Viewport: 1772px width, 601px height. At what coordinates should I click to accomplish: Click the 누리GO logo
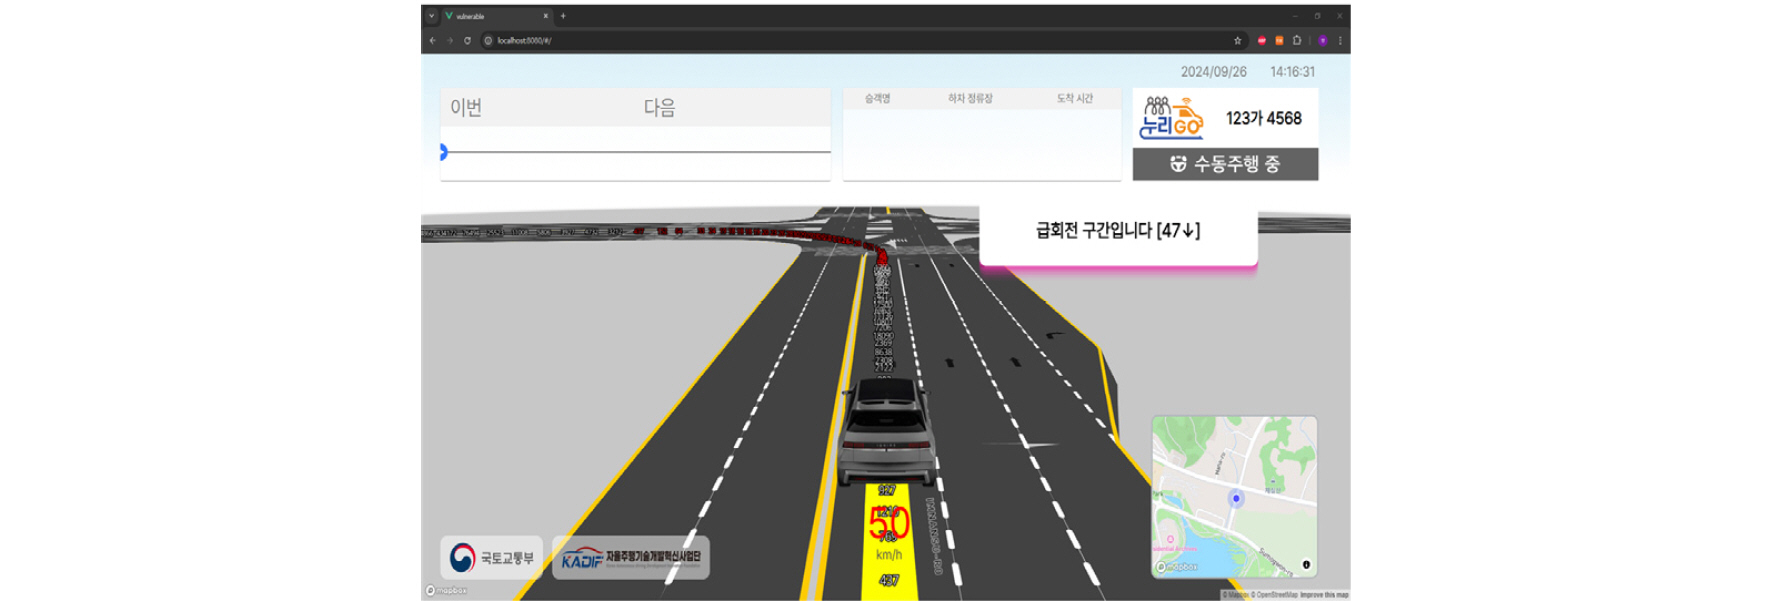click(1172, 118)
